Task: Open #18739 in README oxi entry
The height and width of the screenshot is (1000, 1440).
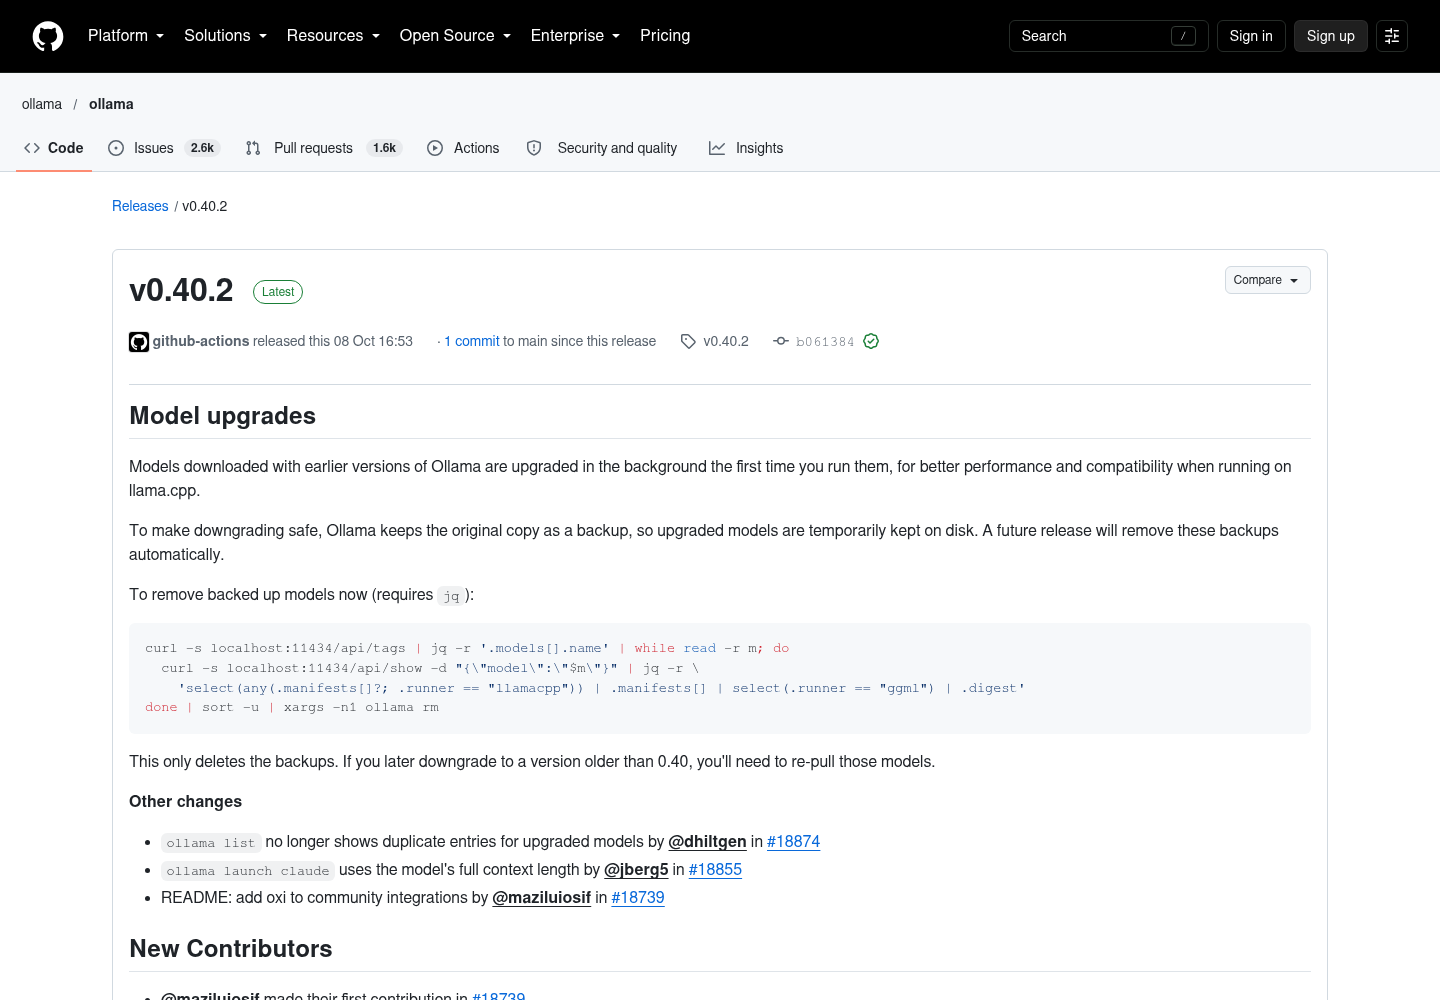Action: [x=638, y=898]
